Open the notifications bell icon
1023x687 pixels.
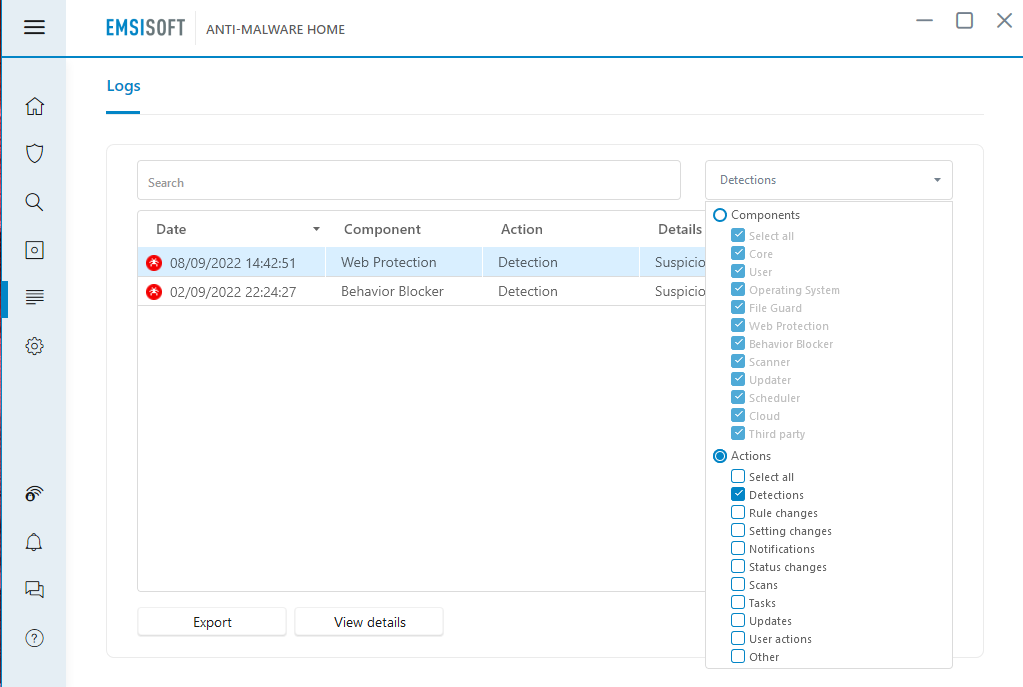tap(34, 542)
